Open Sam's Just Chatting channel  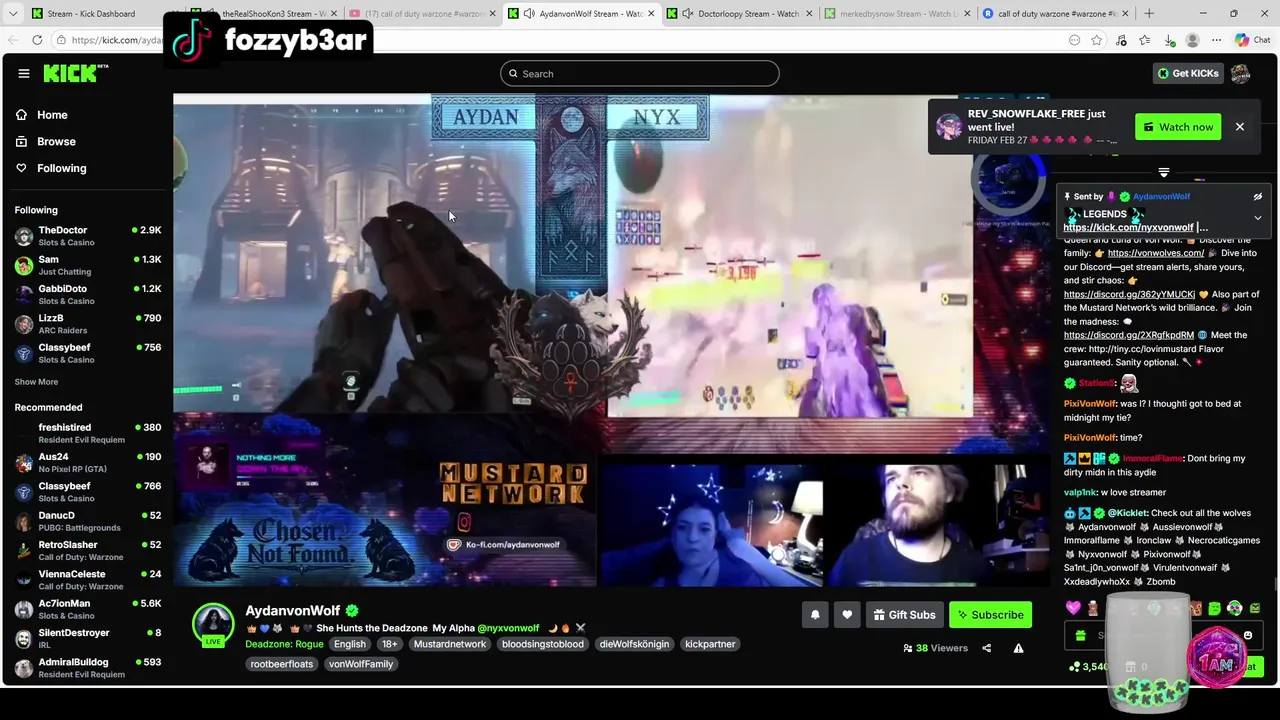(87, 265)
